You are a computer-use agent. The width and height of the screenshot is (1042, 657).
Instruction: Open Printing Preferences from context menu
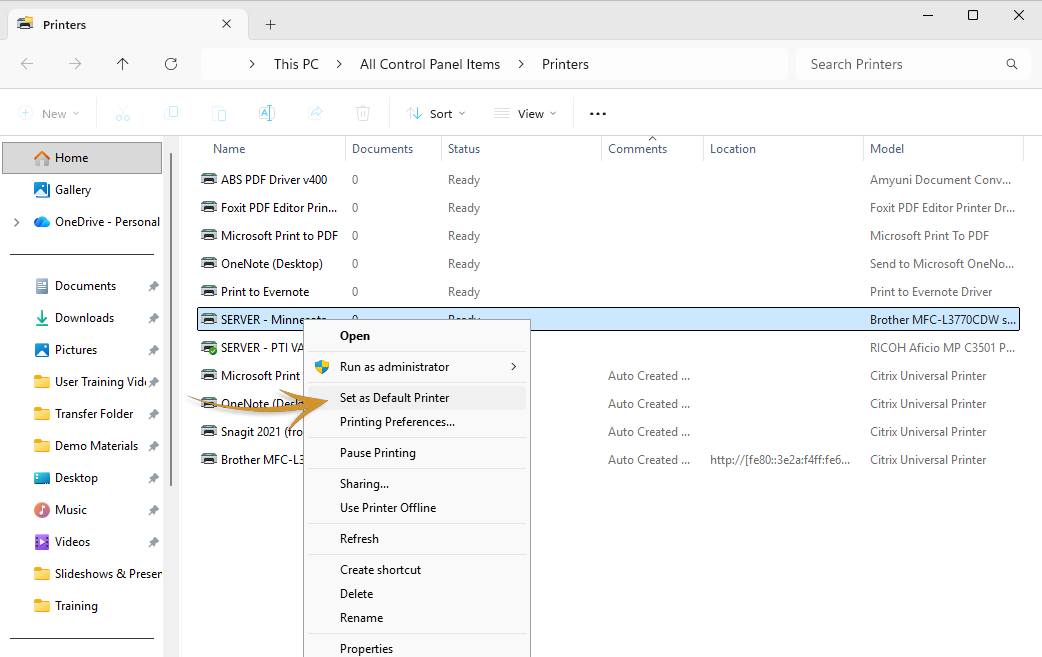(x=417, y=422)
